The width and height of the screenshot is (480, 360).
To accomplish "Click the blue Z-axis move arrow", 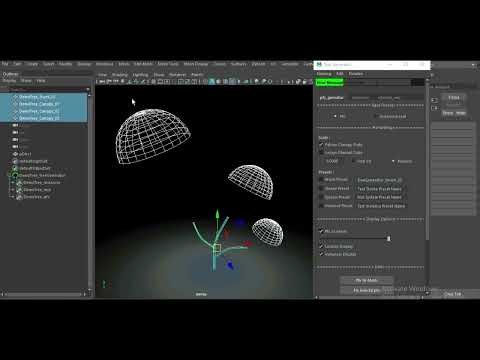I will pos(230,265).
